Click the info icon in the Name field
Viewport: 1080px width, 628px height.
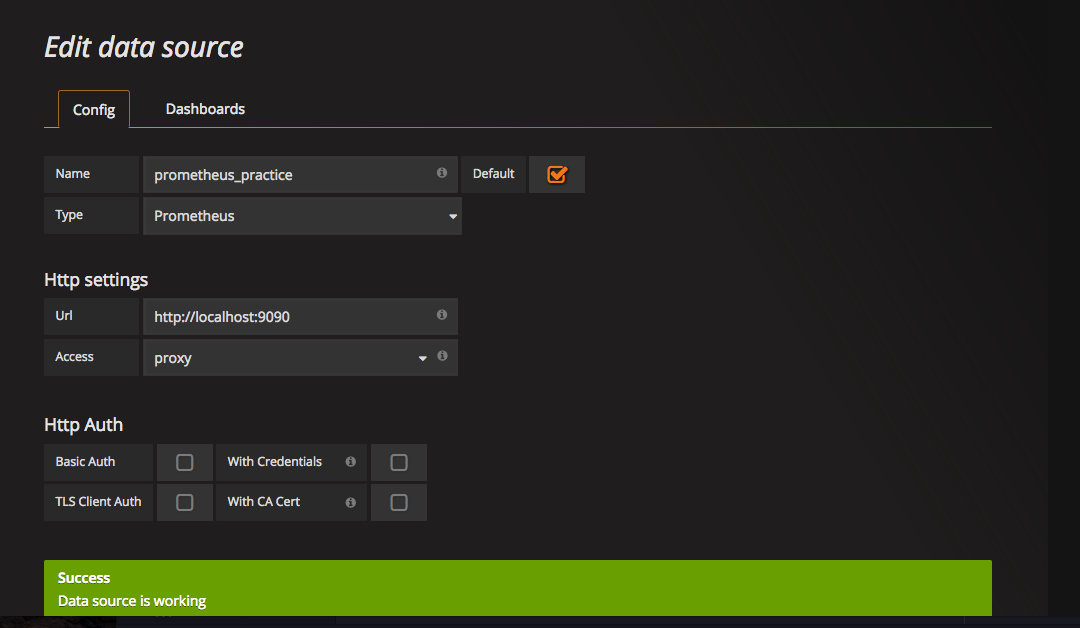442,173
